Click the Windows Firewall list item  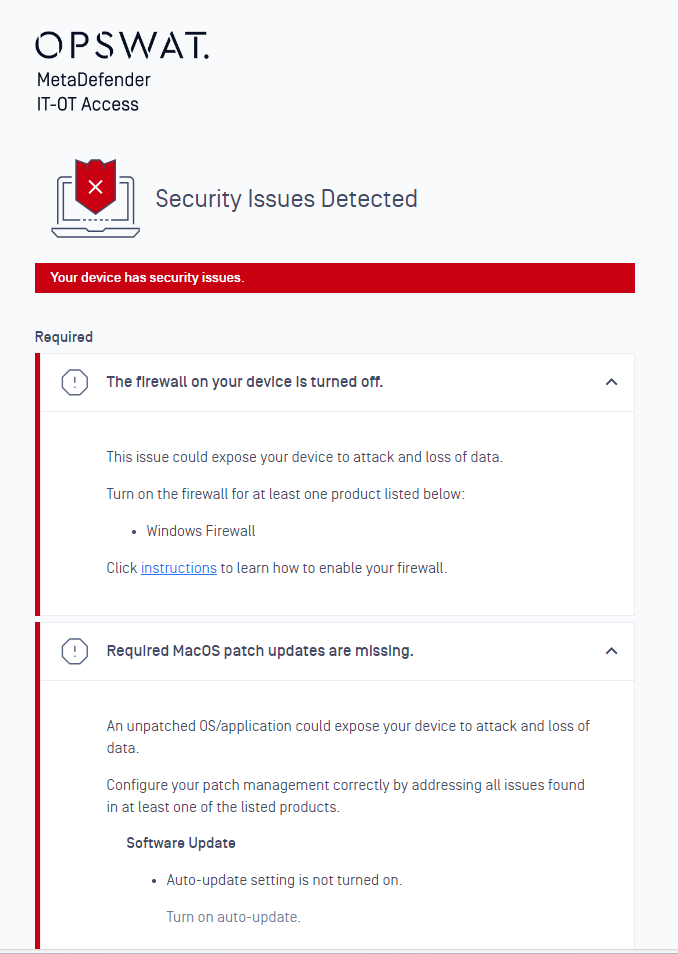point(201,531)
